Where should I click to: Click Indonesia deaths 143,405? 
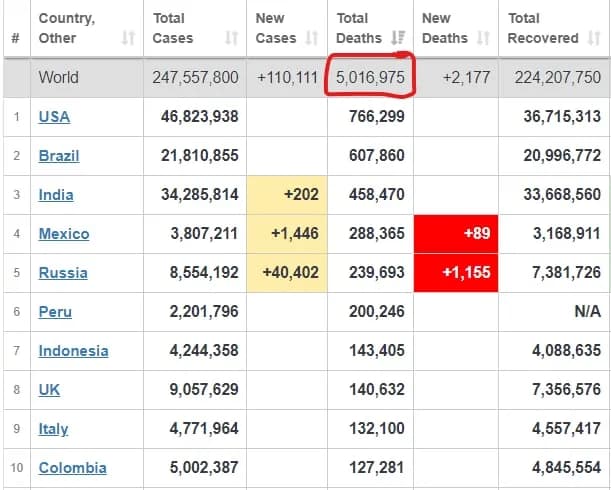pos(377,350)
